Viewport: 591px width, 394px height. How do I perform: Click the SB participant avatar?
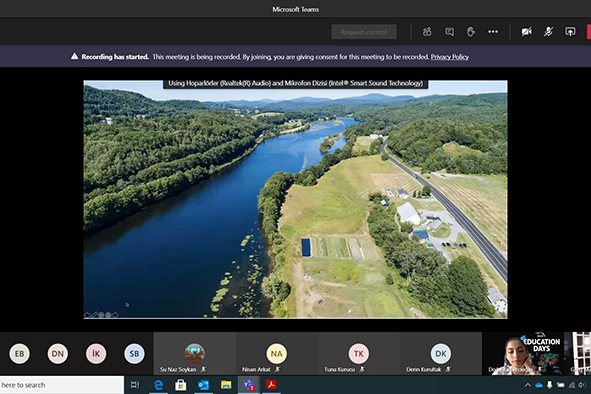tap(134, 354)
